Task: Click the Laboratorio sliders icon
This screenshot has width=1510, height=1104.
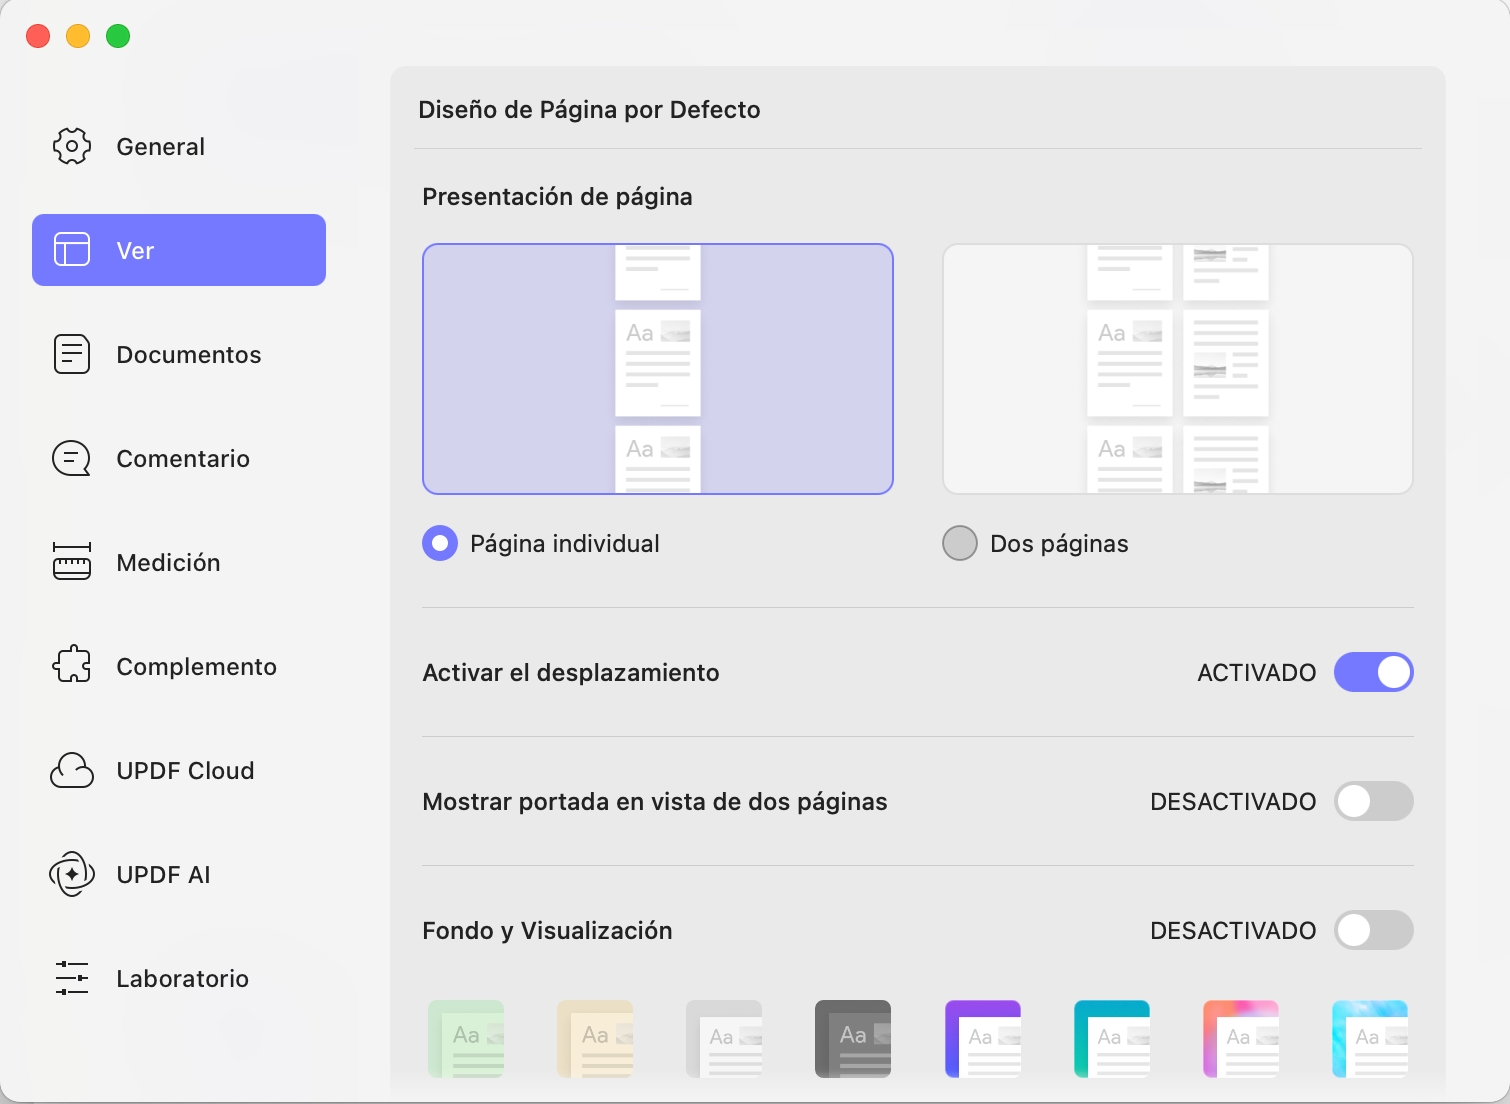Action: (72, 978)
